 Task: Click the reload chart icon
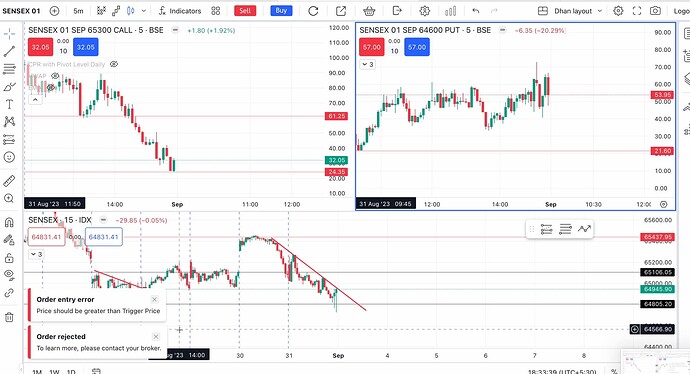(313, 11)
